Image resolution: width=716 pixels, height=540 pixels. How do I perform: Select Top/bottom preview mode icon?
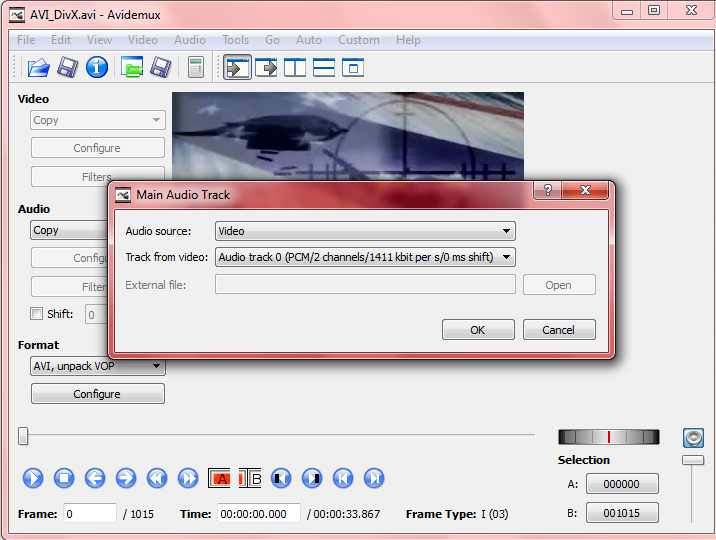(x=324, y=68)
